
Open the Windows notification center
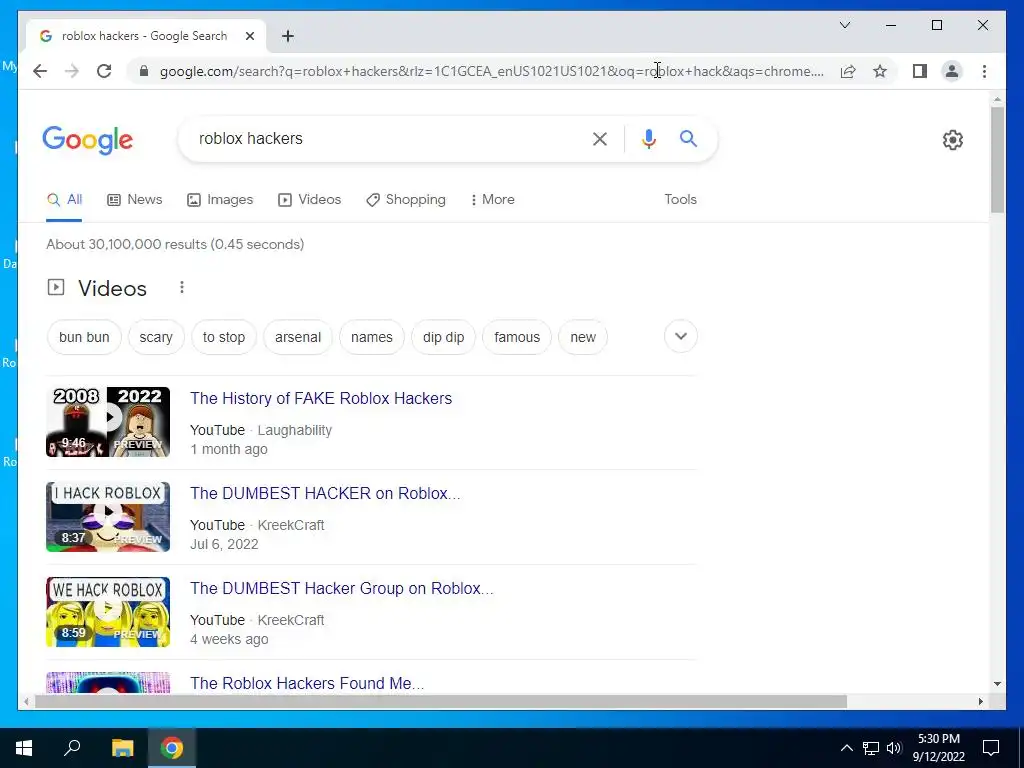tap(991, 748)
